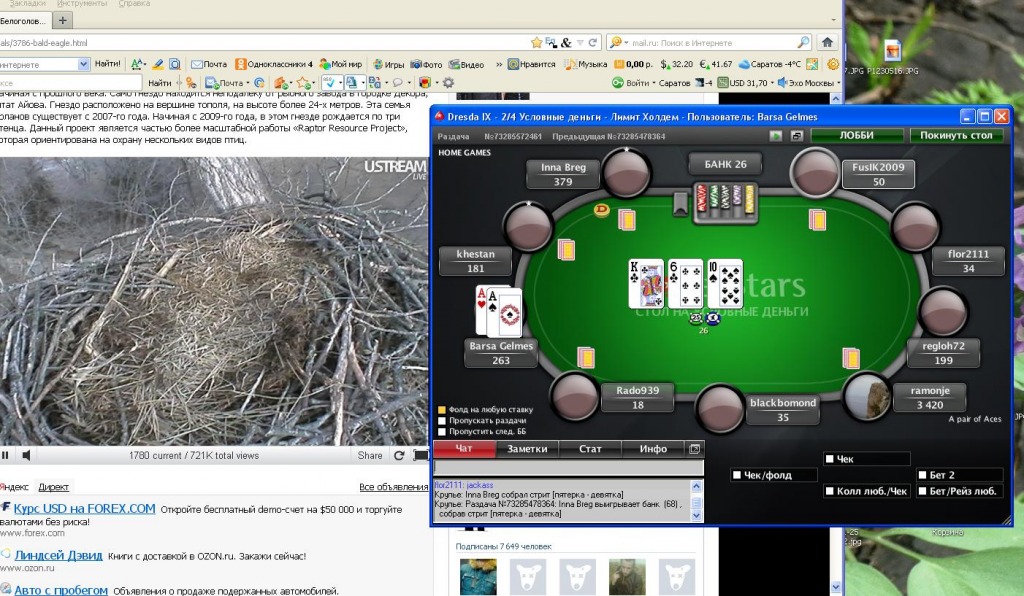
Task: Click the table options icon next to replay
Action: click(797, 136)
